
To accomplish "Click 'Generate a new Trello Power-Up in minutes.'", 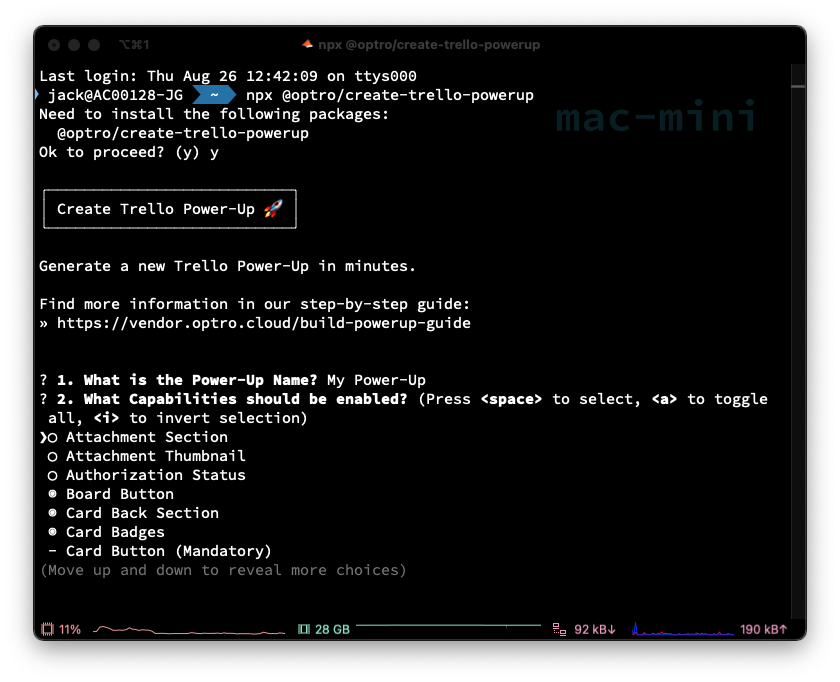I will [227, 266].
